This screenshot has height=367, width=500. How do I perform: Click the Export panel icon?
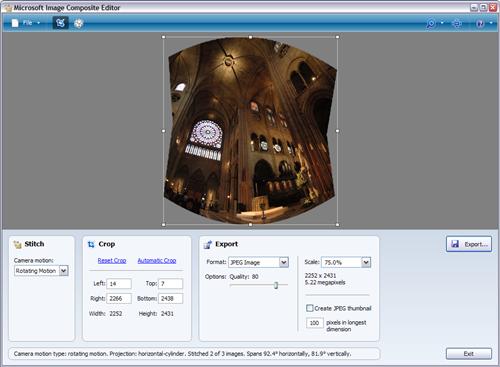(x=208, y=244)
